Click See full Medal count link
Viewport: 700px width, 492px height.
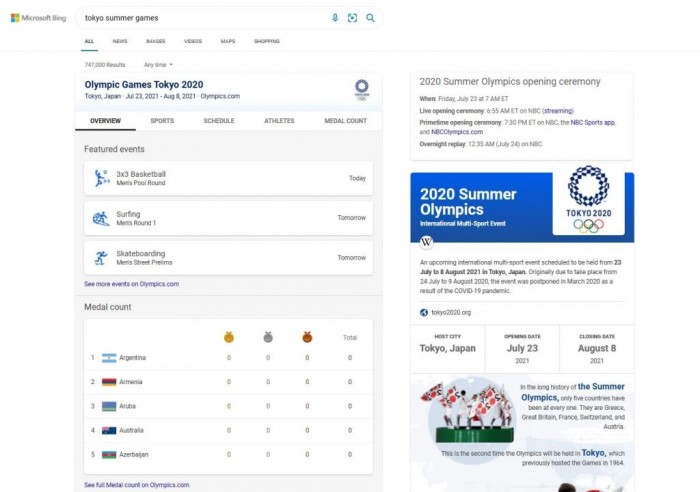tap(136, 485)
